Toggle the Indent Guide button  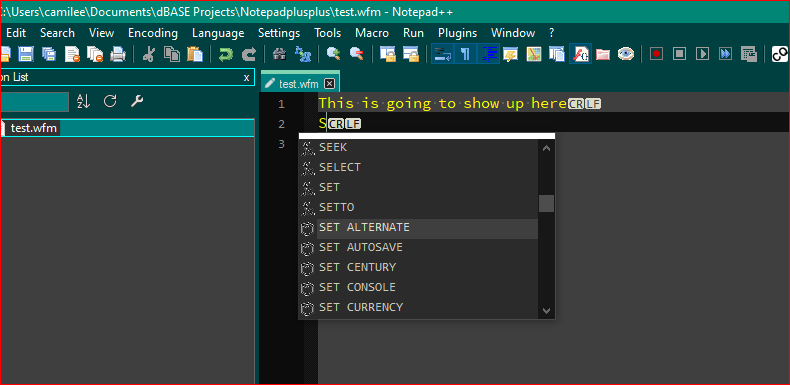[x=488, y=54]
